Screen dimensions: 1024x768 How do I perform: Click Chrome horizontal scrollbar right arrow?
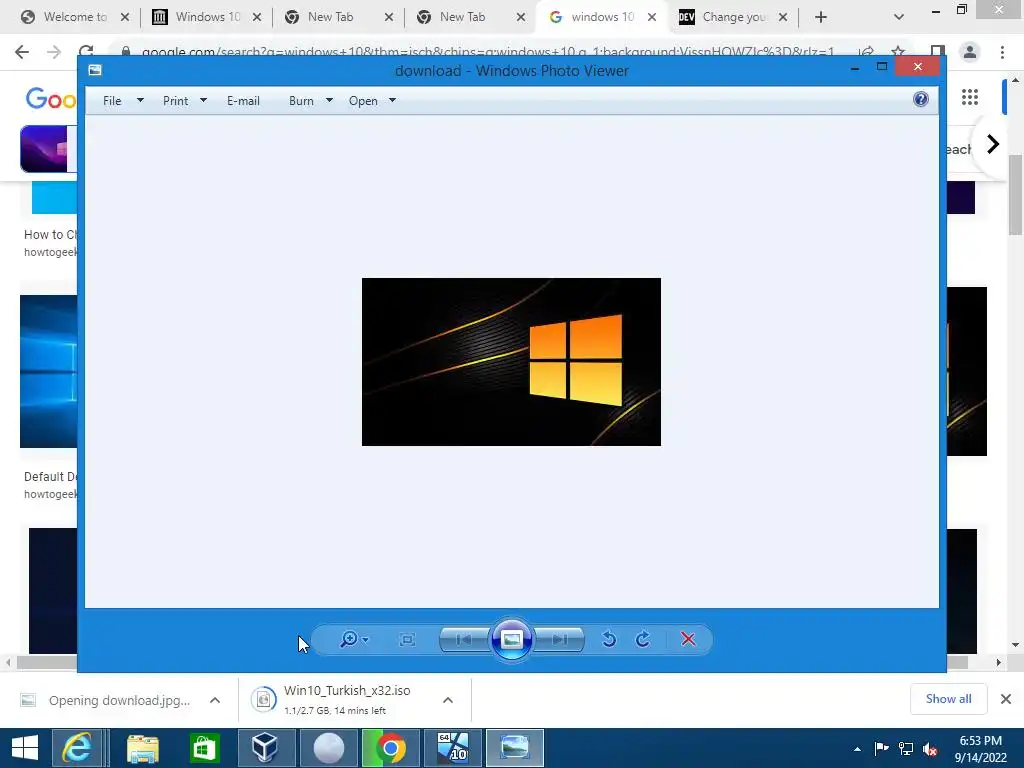coord(998,662)
